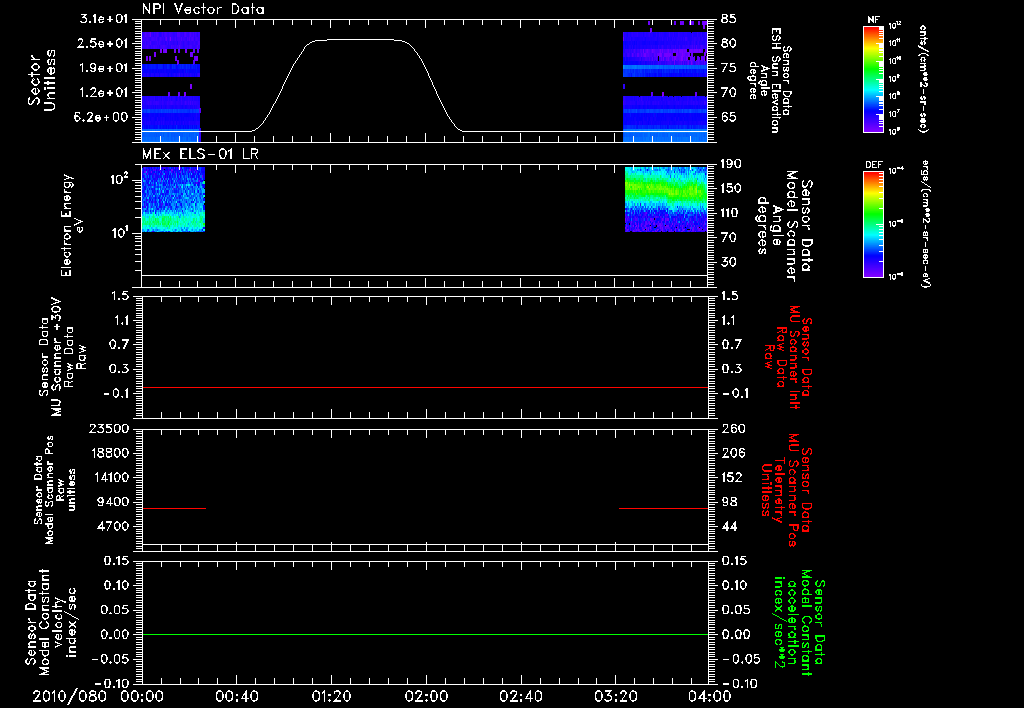Click the 'Sector Unitless' axis label
Viewport: 1024px width, 708px height.
42,80
